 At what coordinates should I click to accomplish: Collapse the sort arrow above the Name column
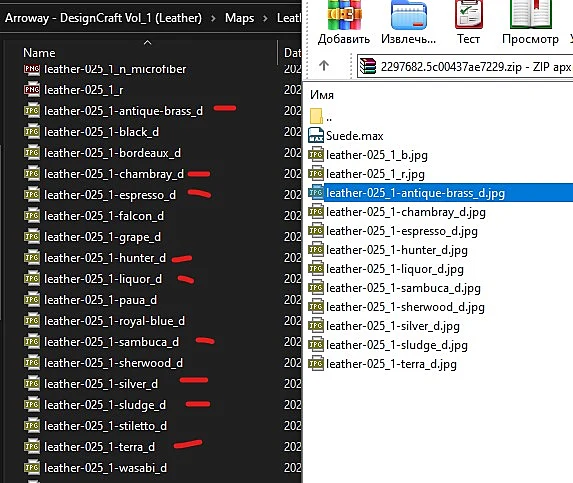click(x=147, y=43)
